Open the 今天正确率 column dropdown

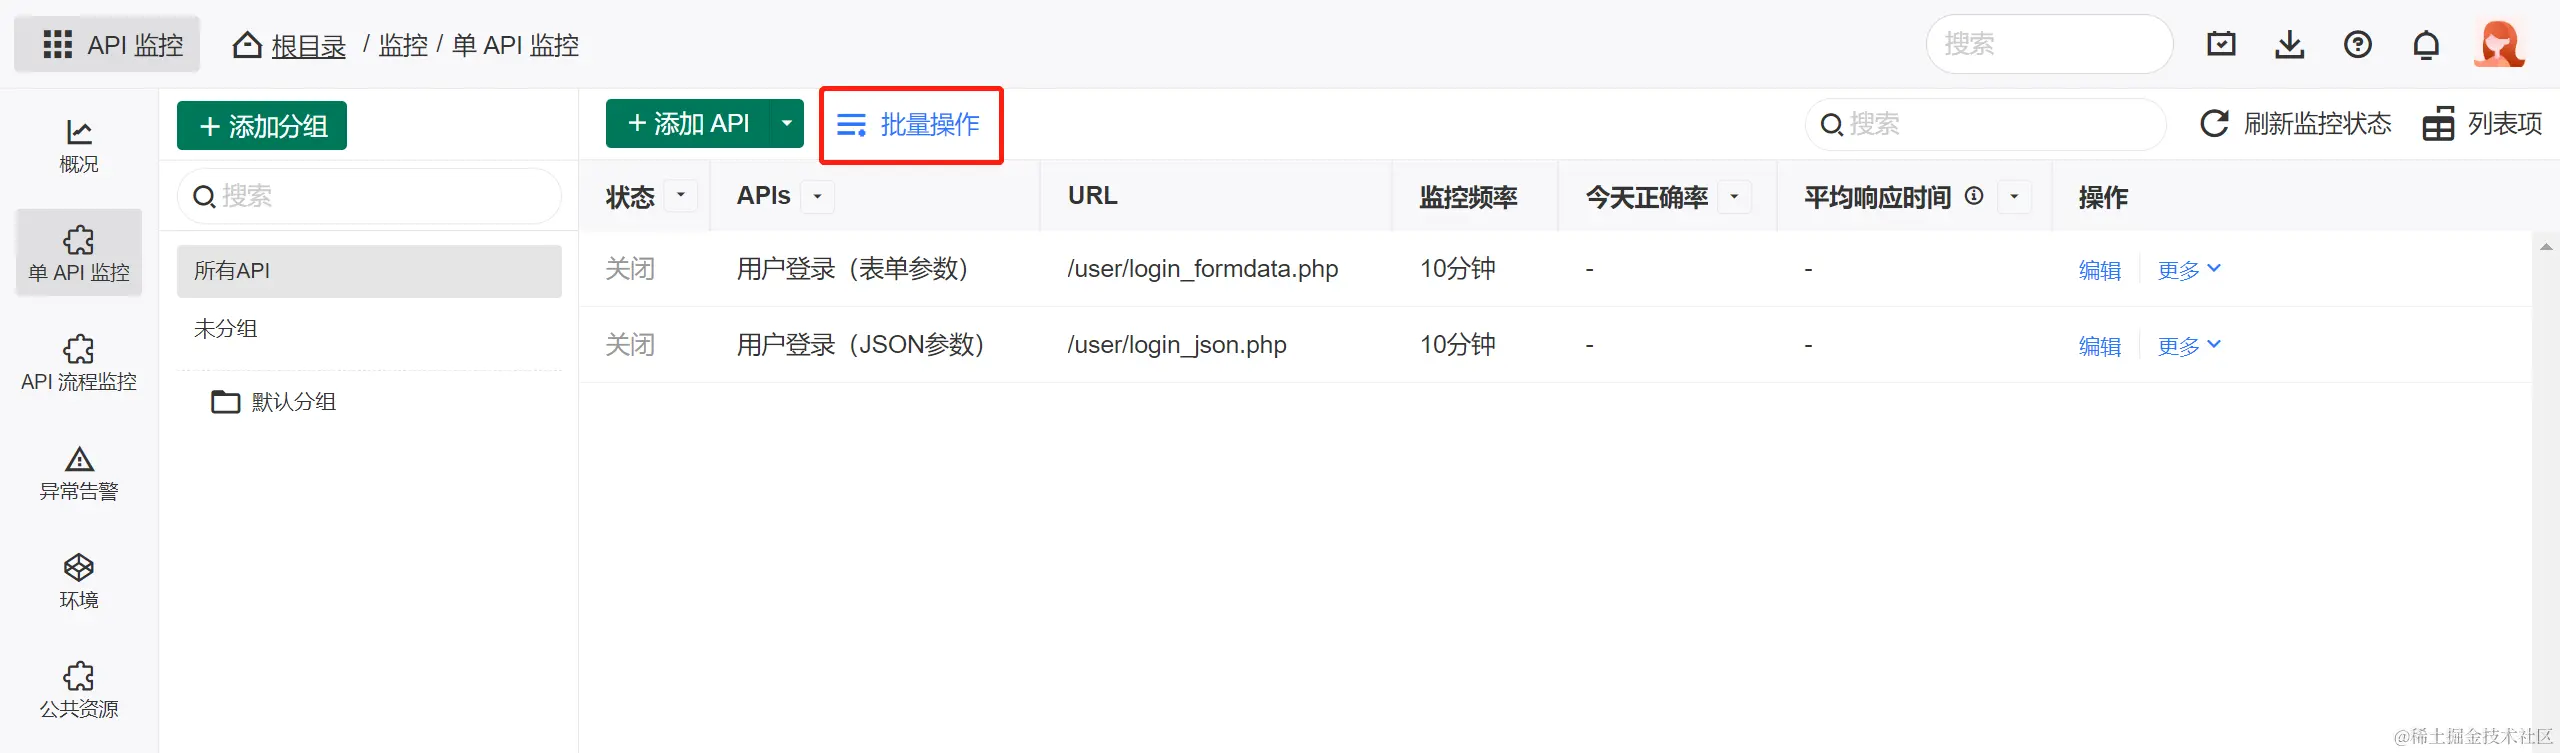coord(1735,196)
